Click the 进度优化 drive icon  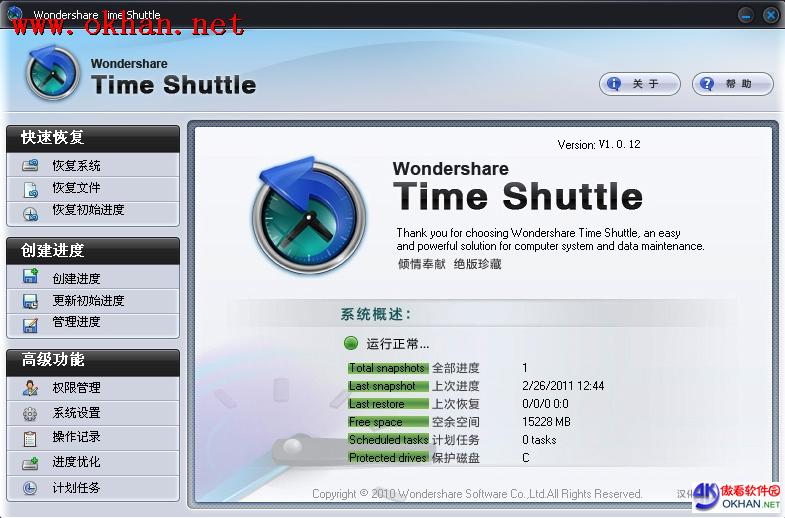30,463
